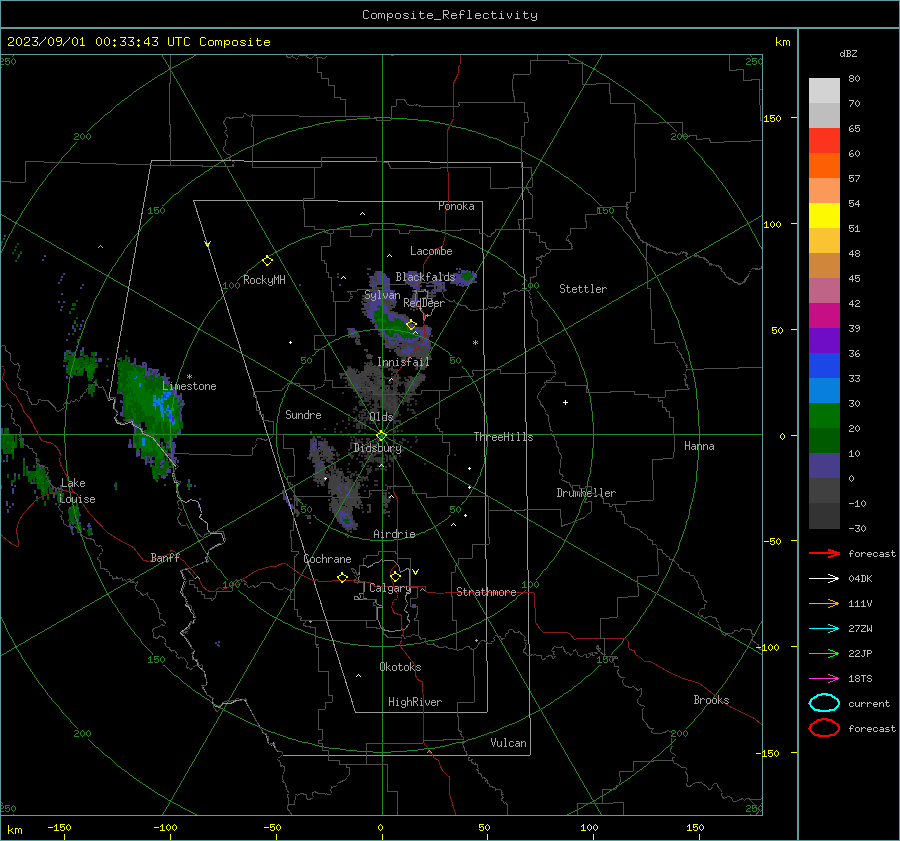Select the orange 111V arrow legend symbol
The height and width of the screenshot is (841, 900).
click(x=824, y=603)
